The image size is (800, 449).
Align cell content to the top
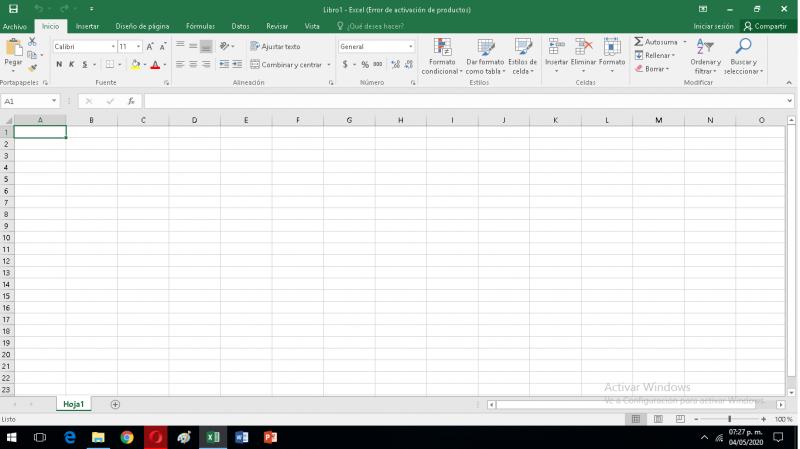[x=180, y=46]
